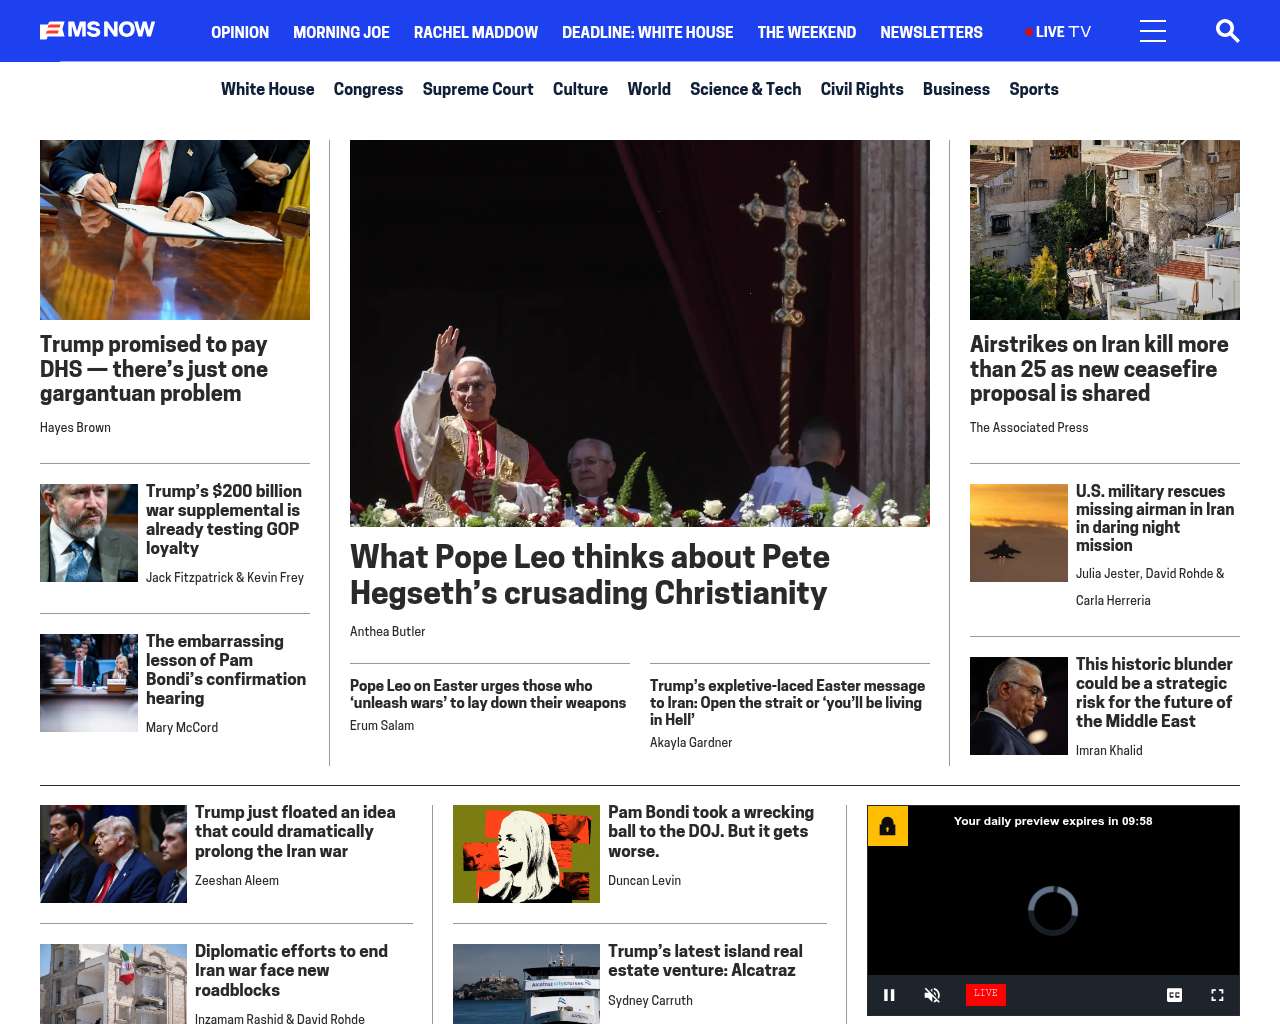This screenshot has height=1024, width=1280.
Task: Click the red LIVE badge in player
Action: coord(985,993)
